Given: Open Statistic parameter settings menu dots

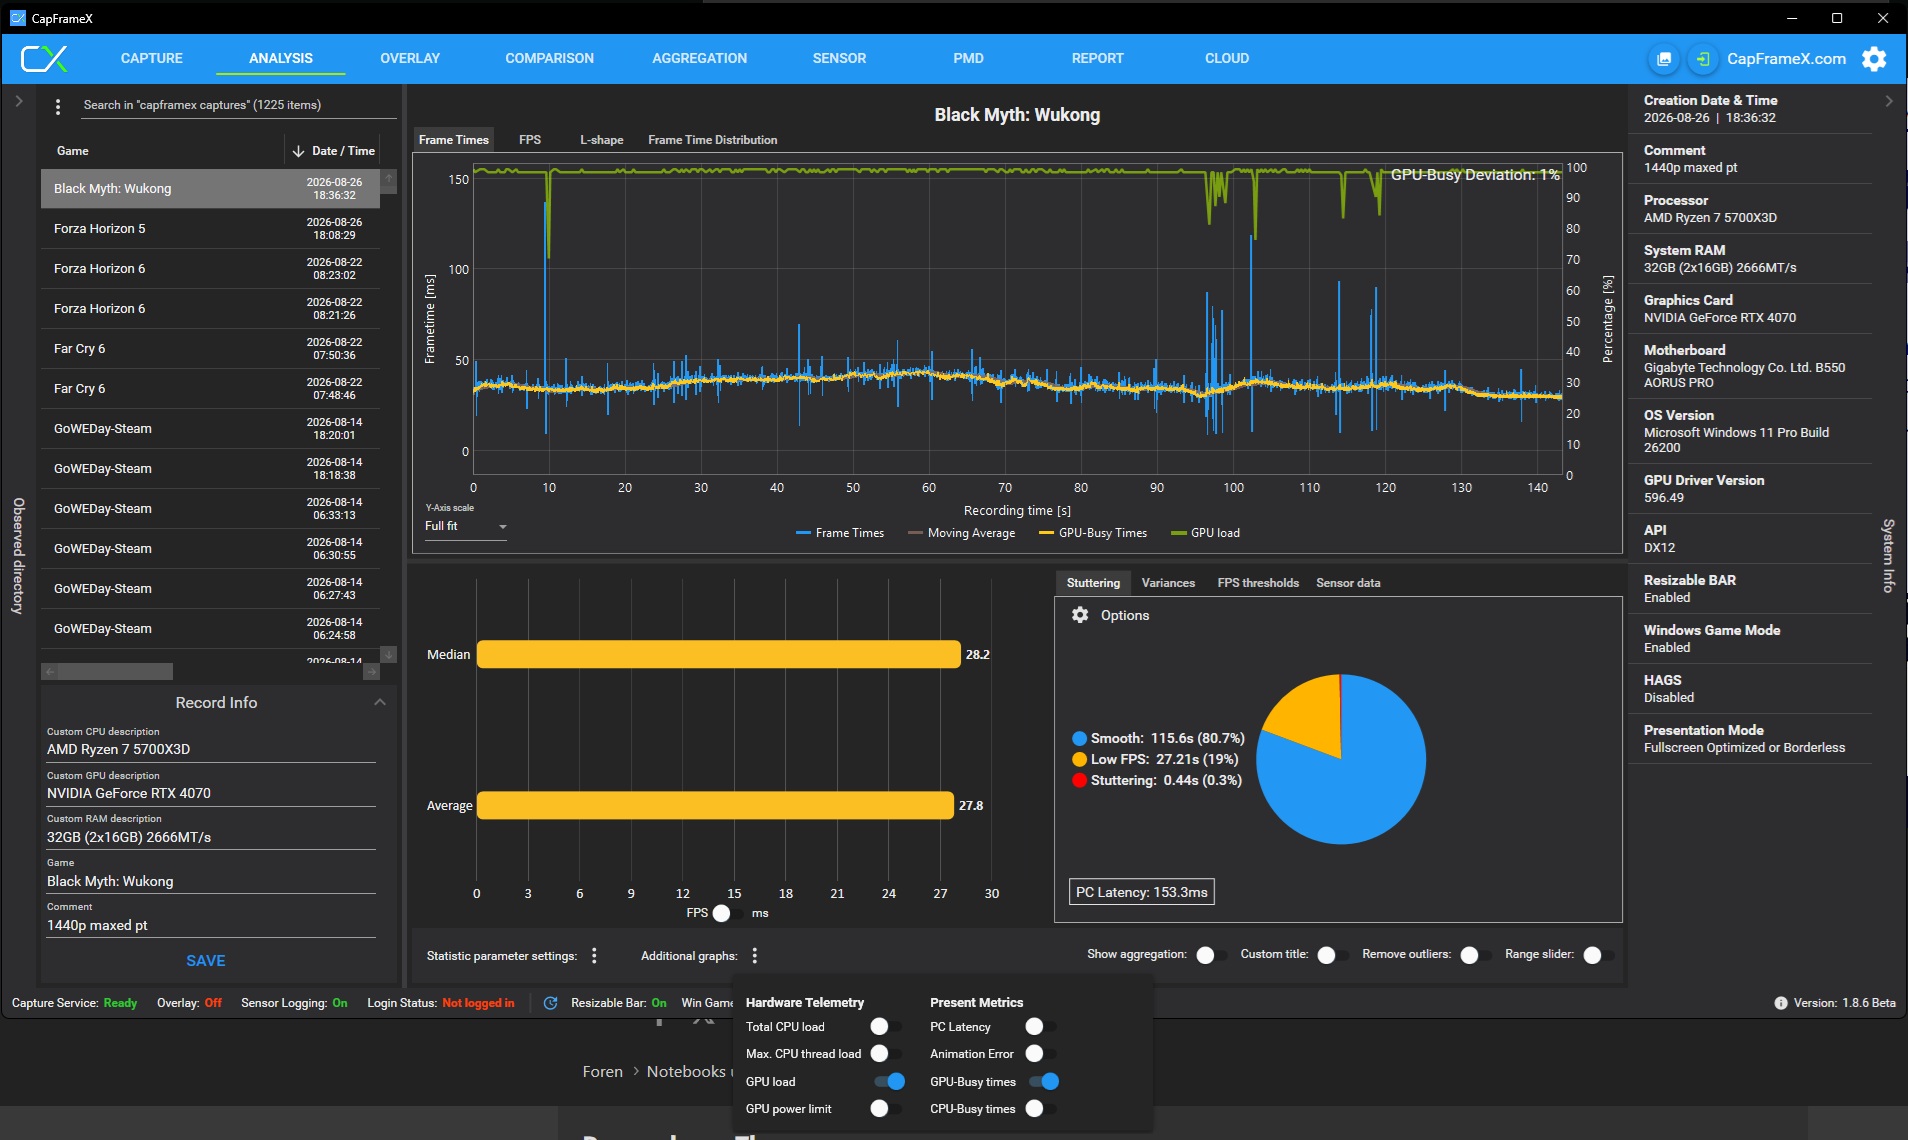Looking at the screenshot, I should tap(594, 956).
